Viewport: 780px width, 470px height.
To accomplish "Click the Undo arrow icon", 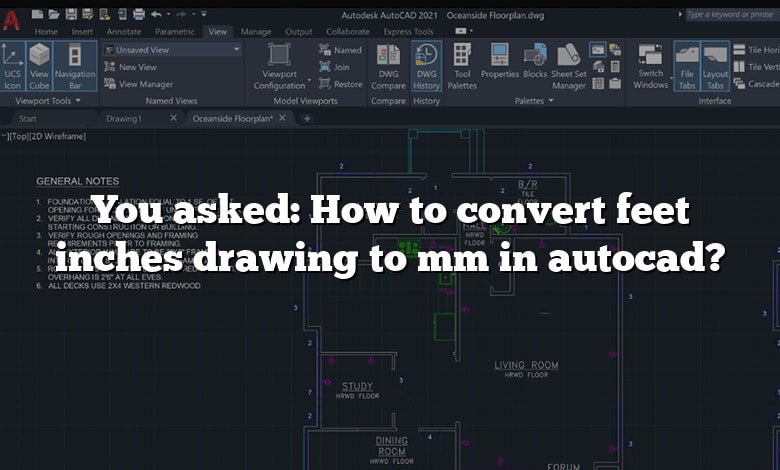I will 156,14.
